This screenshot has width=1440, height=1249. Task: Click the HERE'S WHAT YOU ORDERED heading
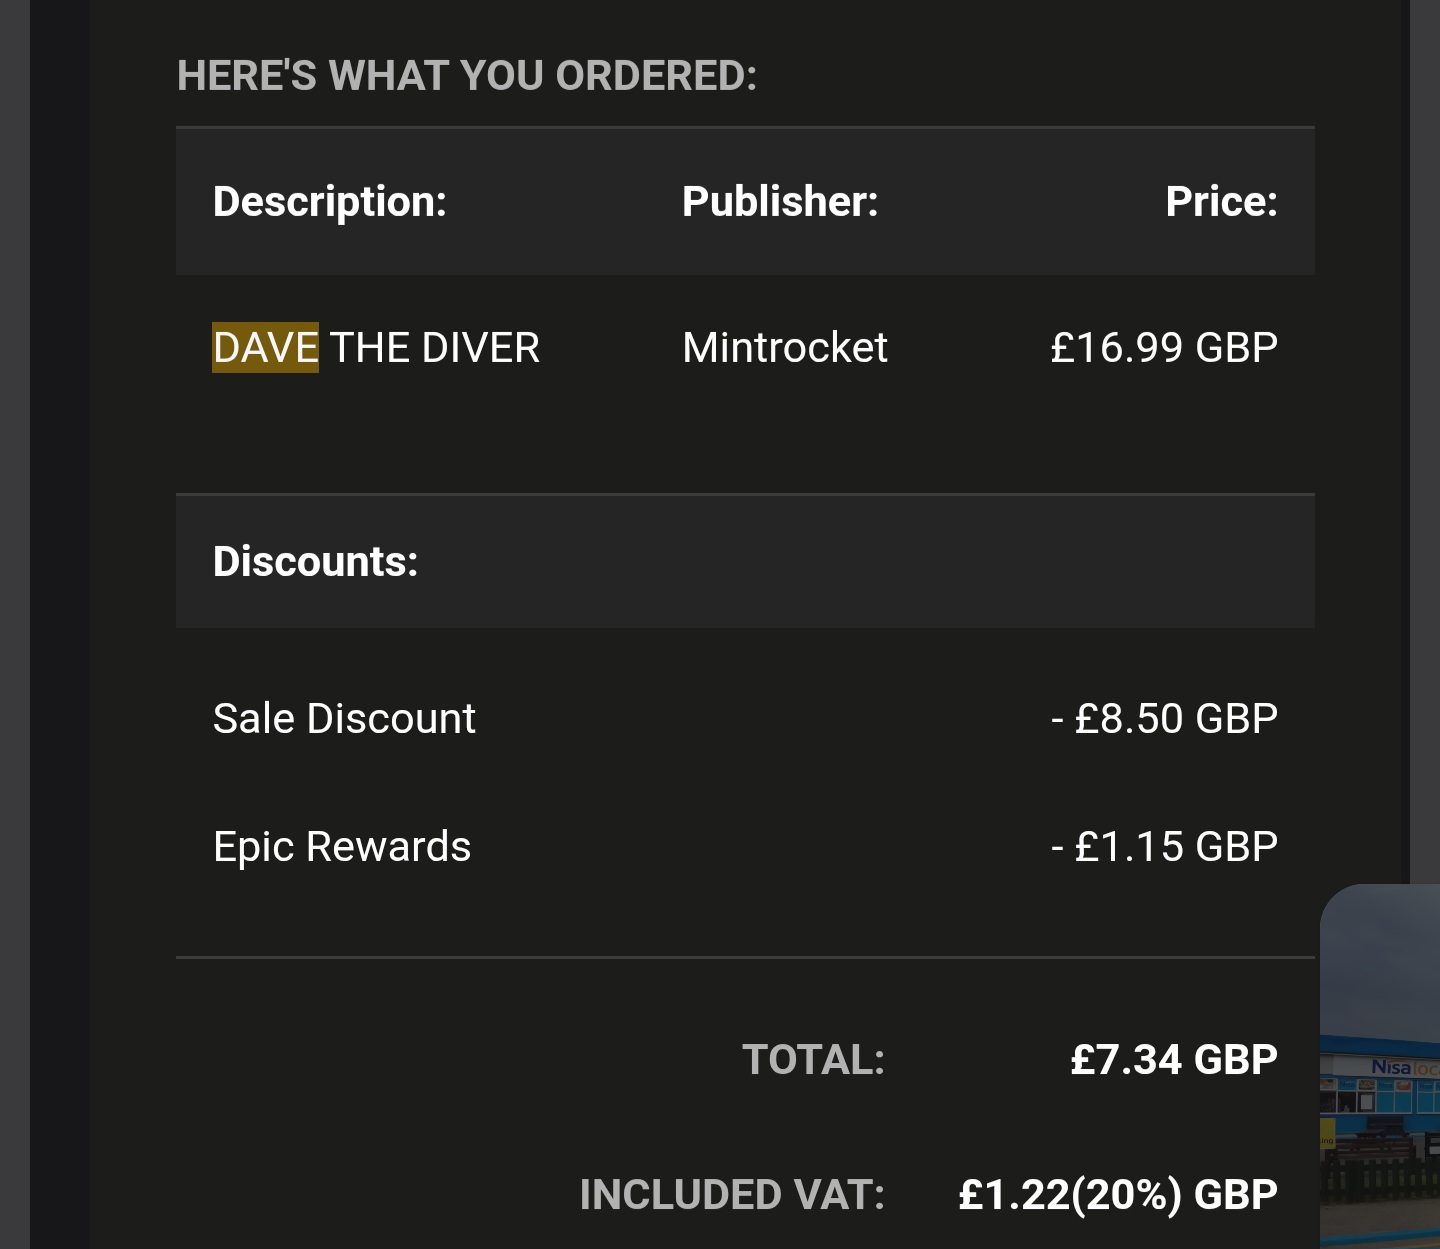467,76
